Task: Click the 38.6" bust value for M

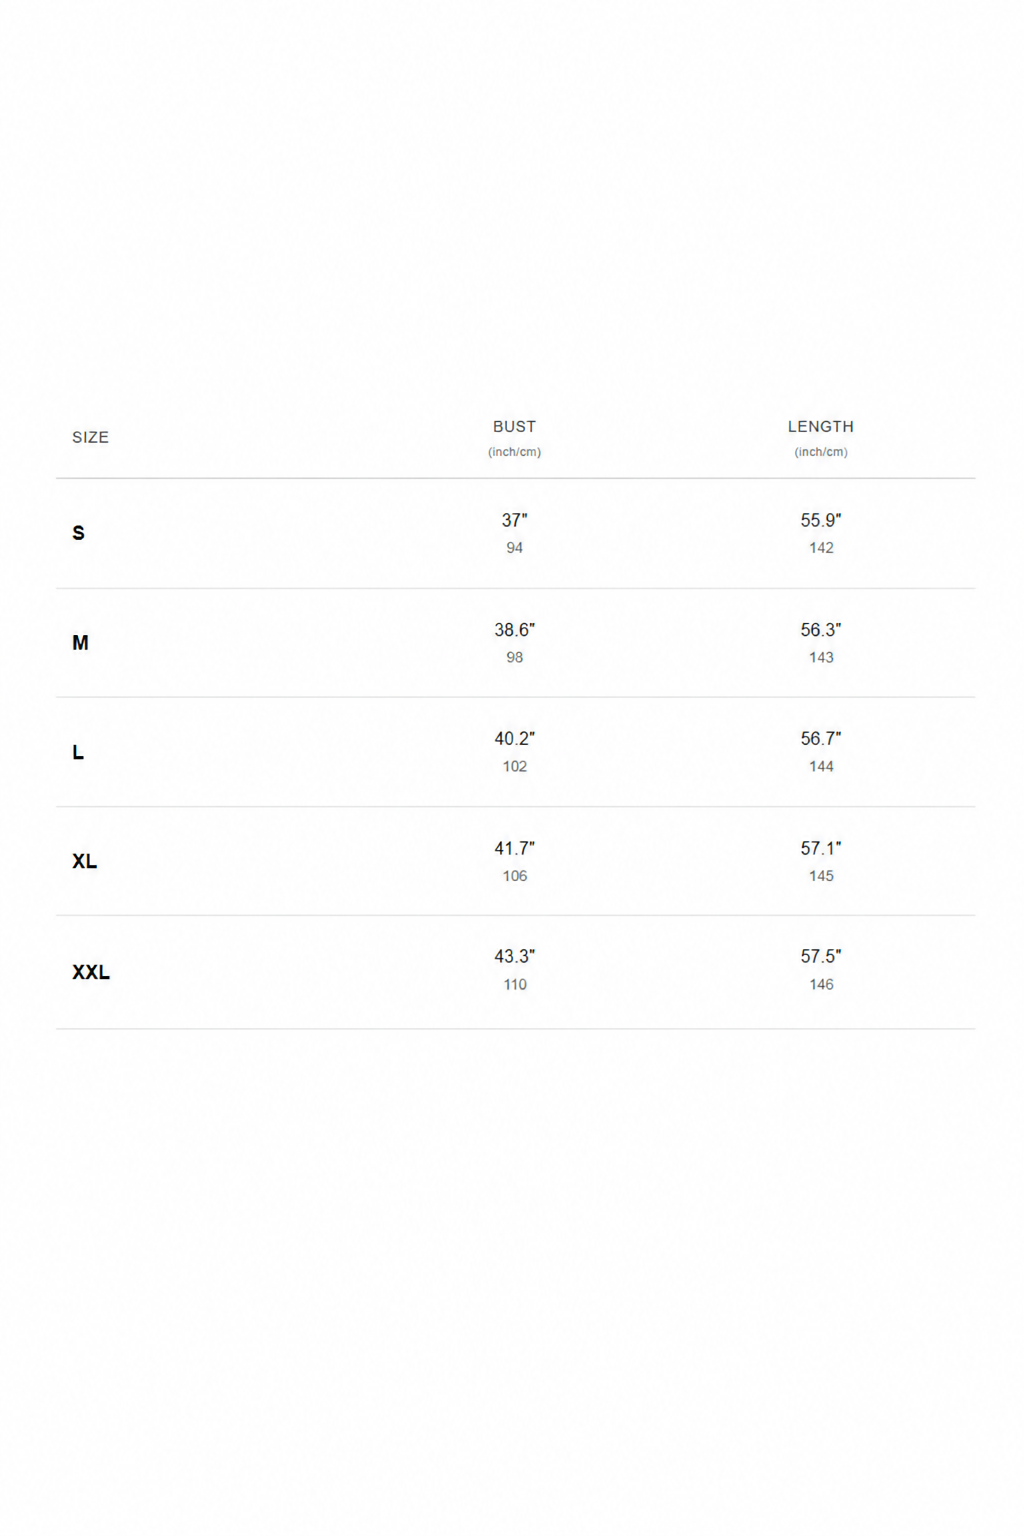Action: pyautogui.click(x=514, y=630)
